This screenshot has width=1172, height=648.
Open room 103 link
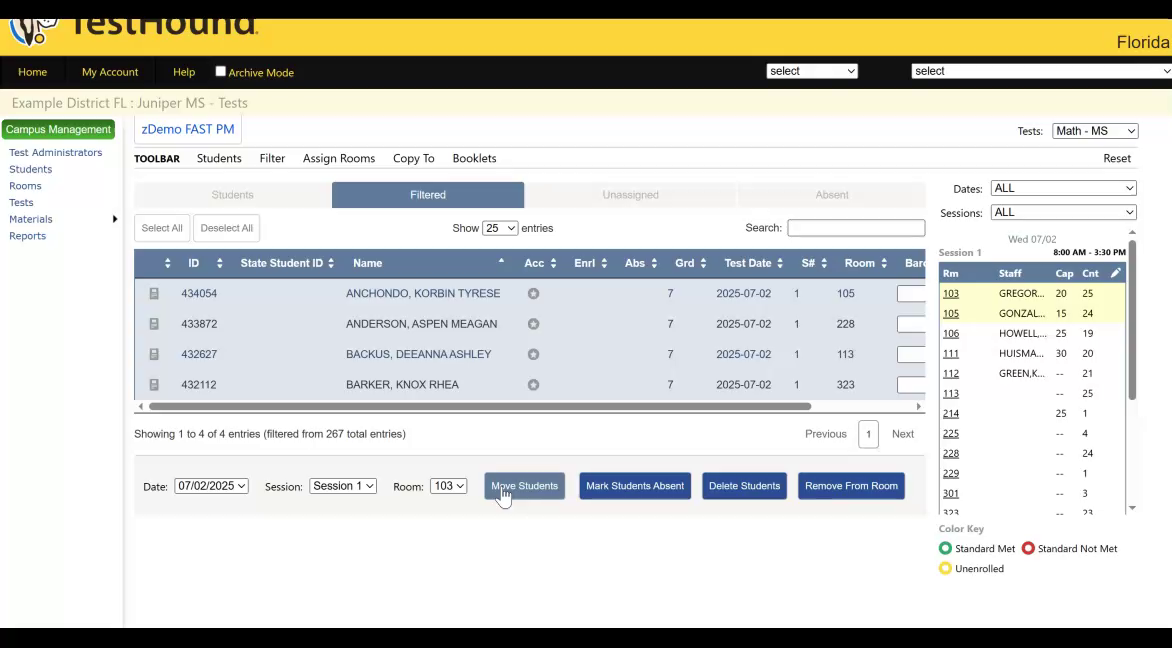coord(951,294)
